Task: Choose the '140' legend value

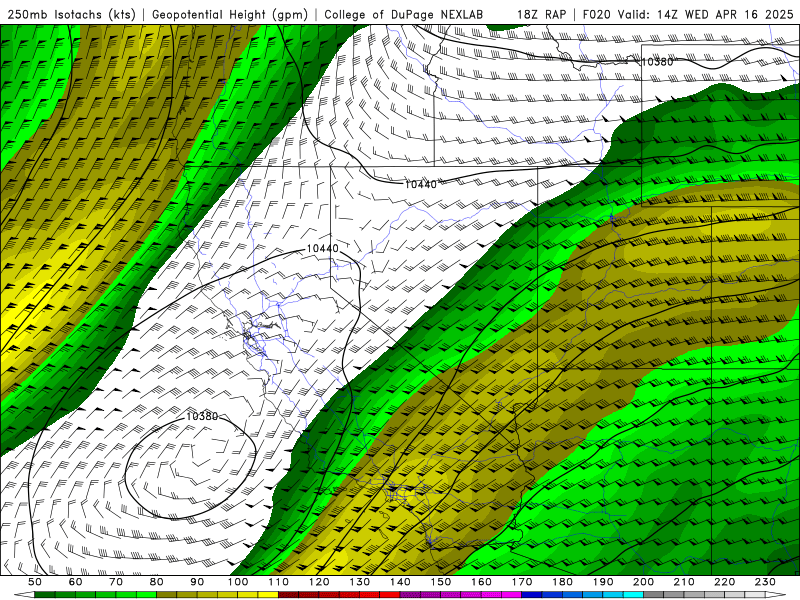Action: [x=400, y=582]
